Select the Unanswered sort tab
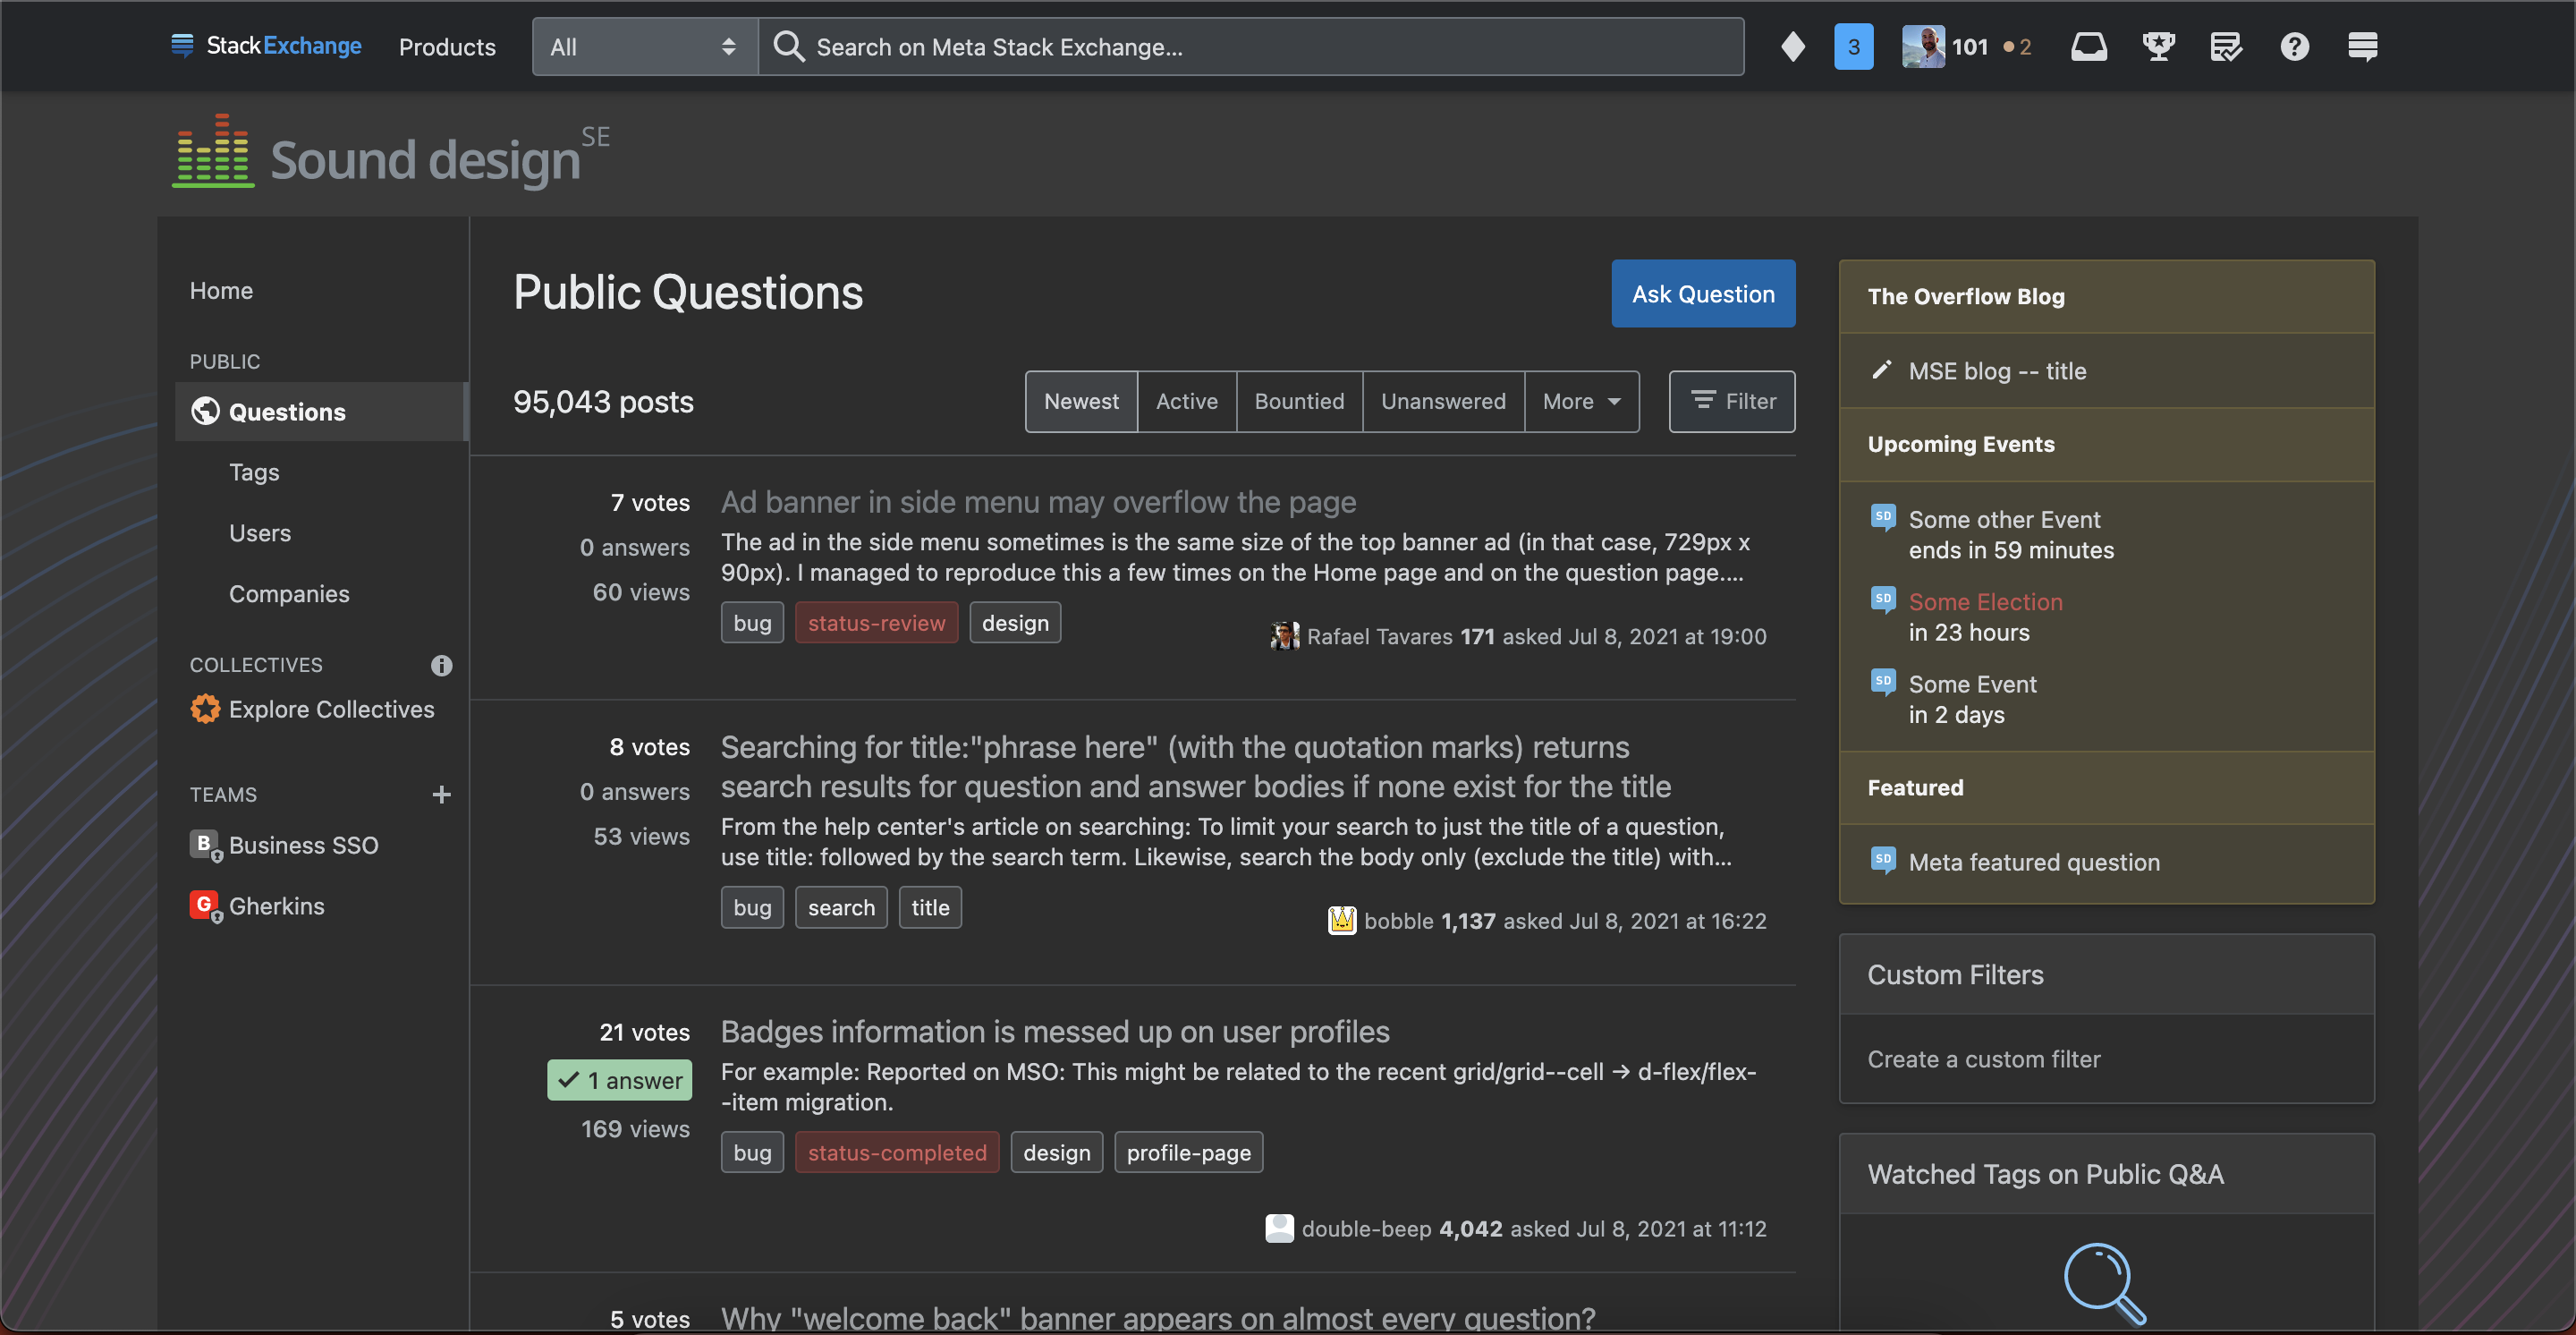 (x=1443, y=401)
